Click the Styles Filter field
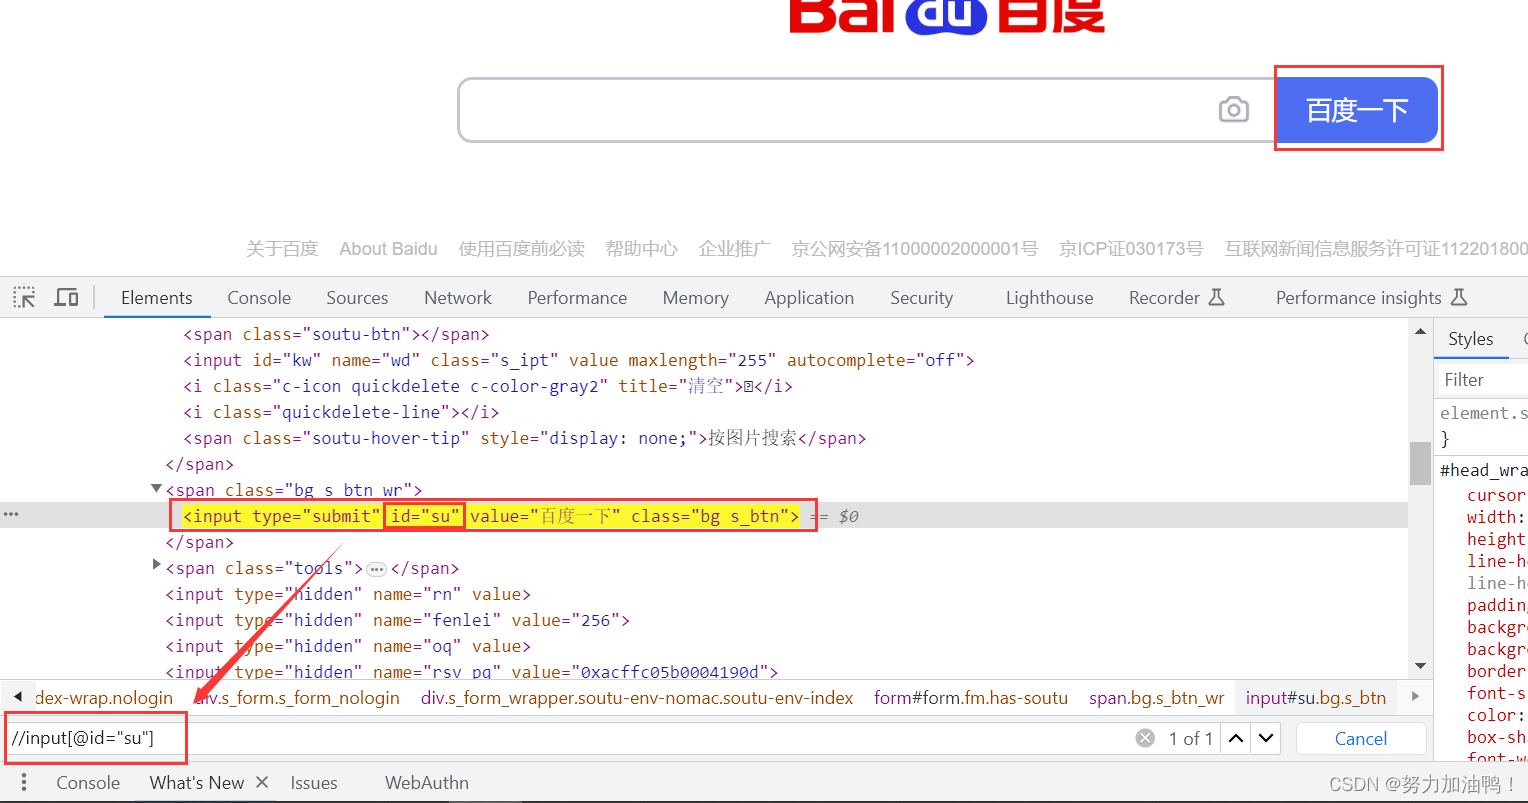Image resolution: width=1528 pixels, height=803 pixels. coord(1483,379)
